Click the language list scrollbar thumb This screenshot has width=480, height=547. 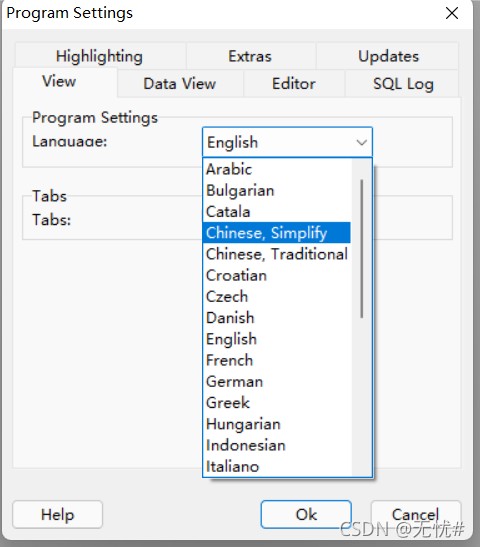tap(362, 249)
